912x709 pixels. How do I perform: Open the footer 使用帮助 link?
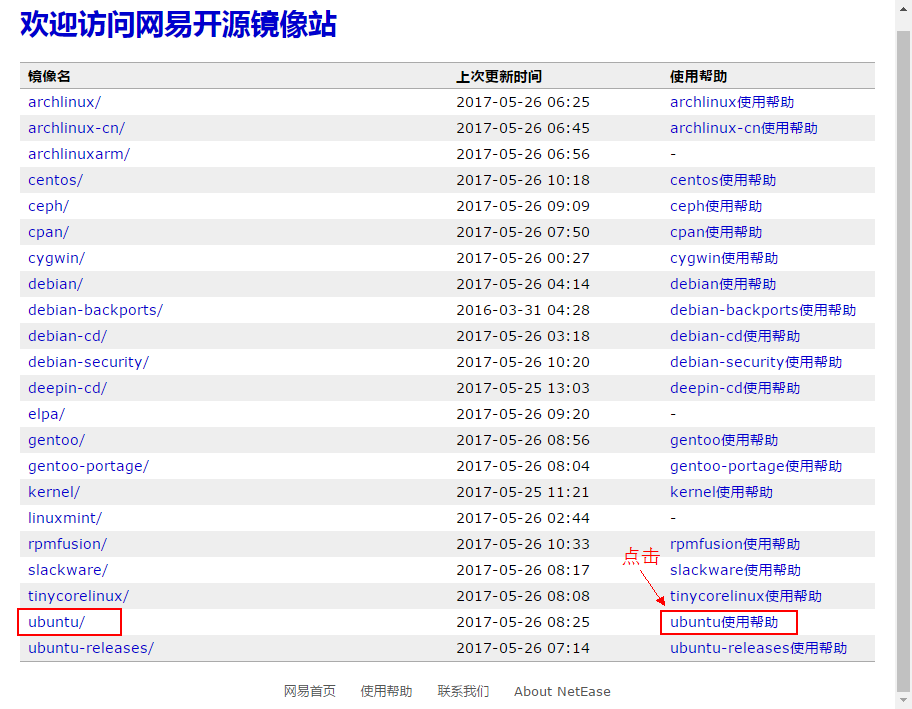pyautogui.click(x=386, y=691)
